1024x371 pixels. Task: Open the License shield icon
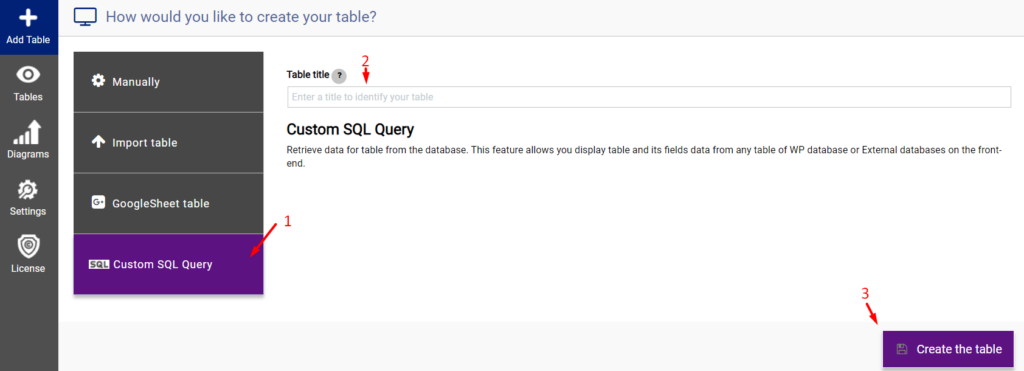[x=28, y=247]
